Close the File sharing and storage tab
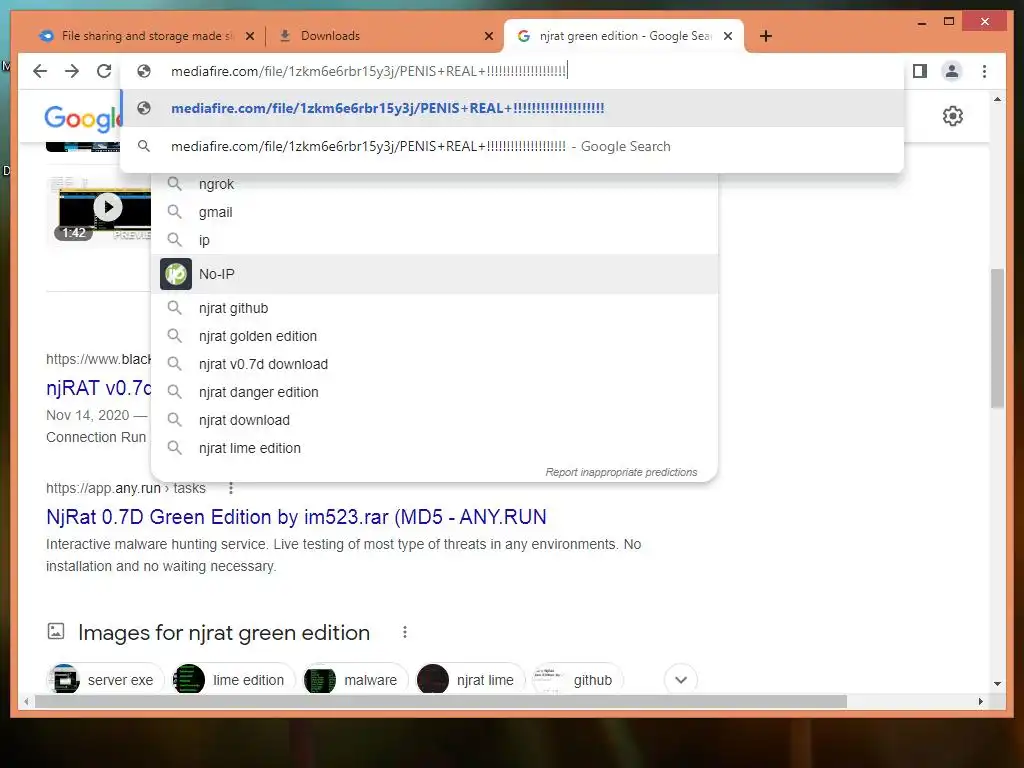Screen dimensions: 1024x768 click(x=249, y=37)
